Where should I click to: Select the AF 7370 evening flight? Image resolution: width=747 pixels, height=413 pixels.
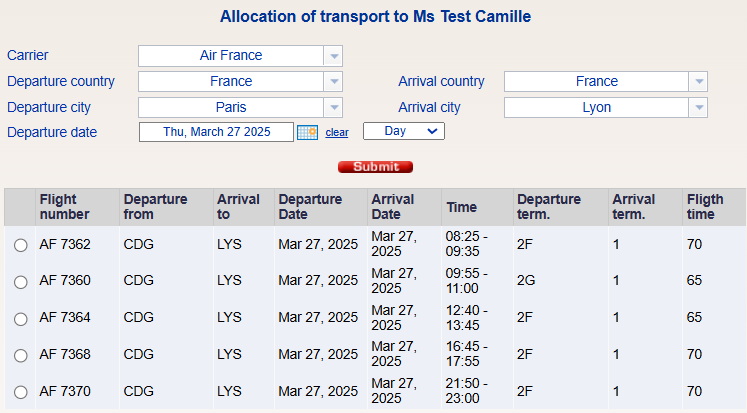pyautogui.click(x=21, y=391)
